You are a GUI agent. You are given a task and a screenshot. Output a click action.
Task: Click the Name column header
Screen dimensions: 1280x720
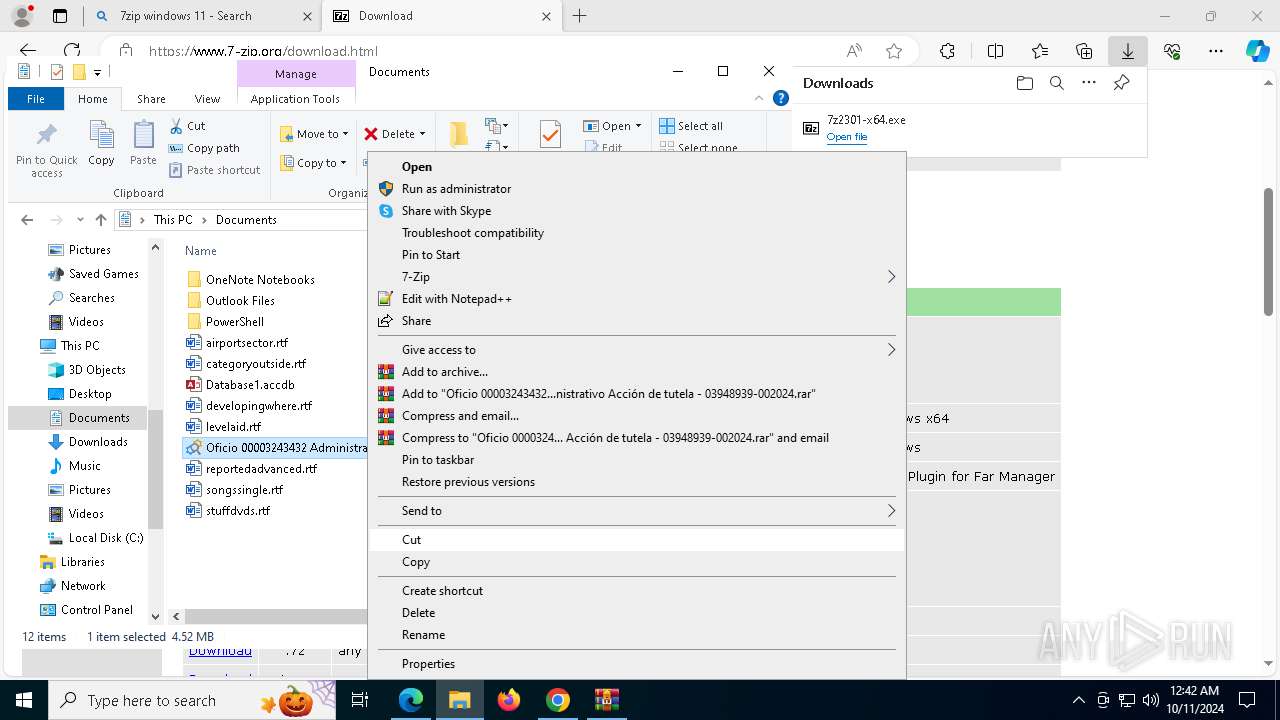click(x=201, y=251)
